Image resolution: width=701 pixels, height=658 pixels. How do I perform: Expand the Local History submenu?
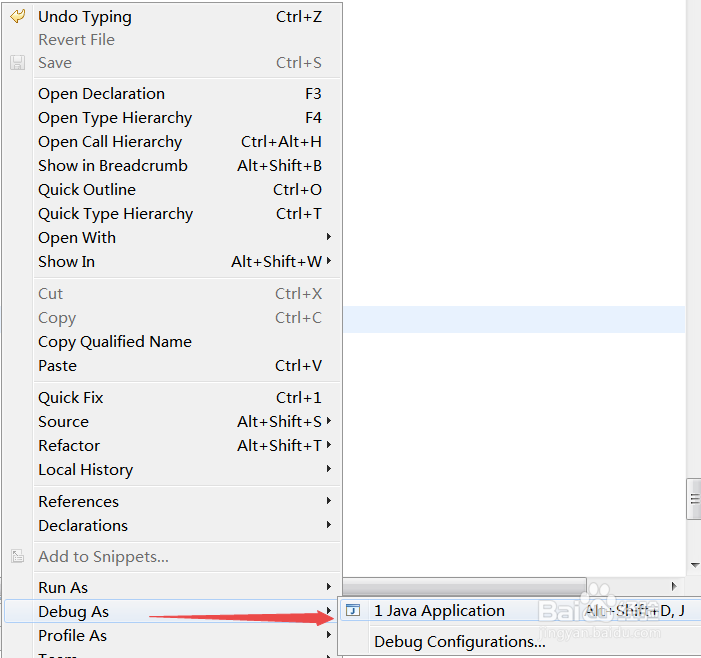pyautogui.click(x=187, y=469)
